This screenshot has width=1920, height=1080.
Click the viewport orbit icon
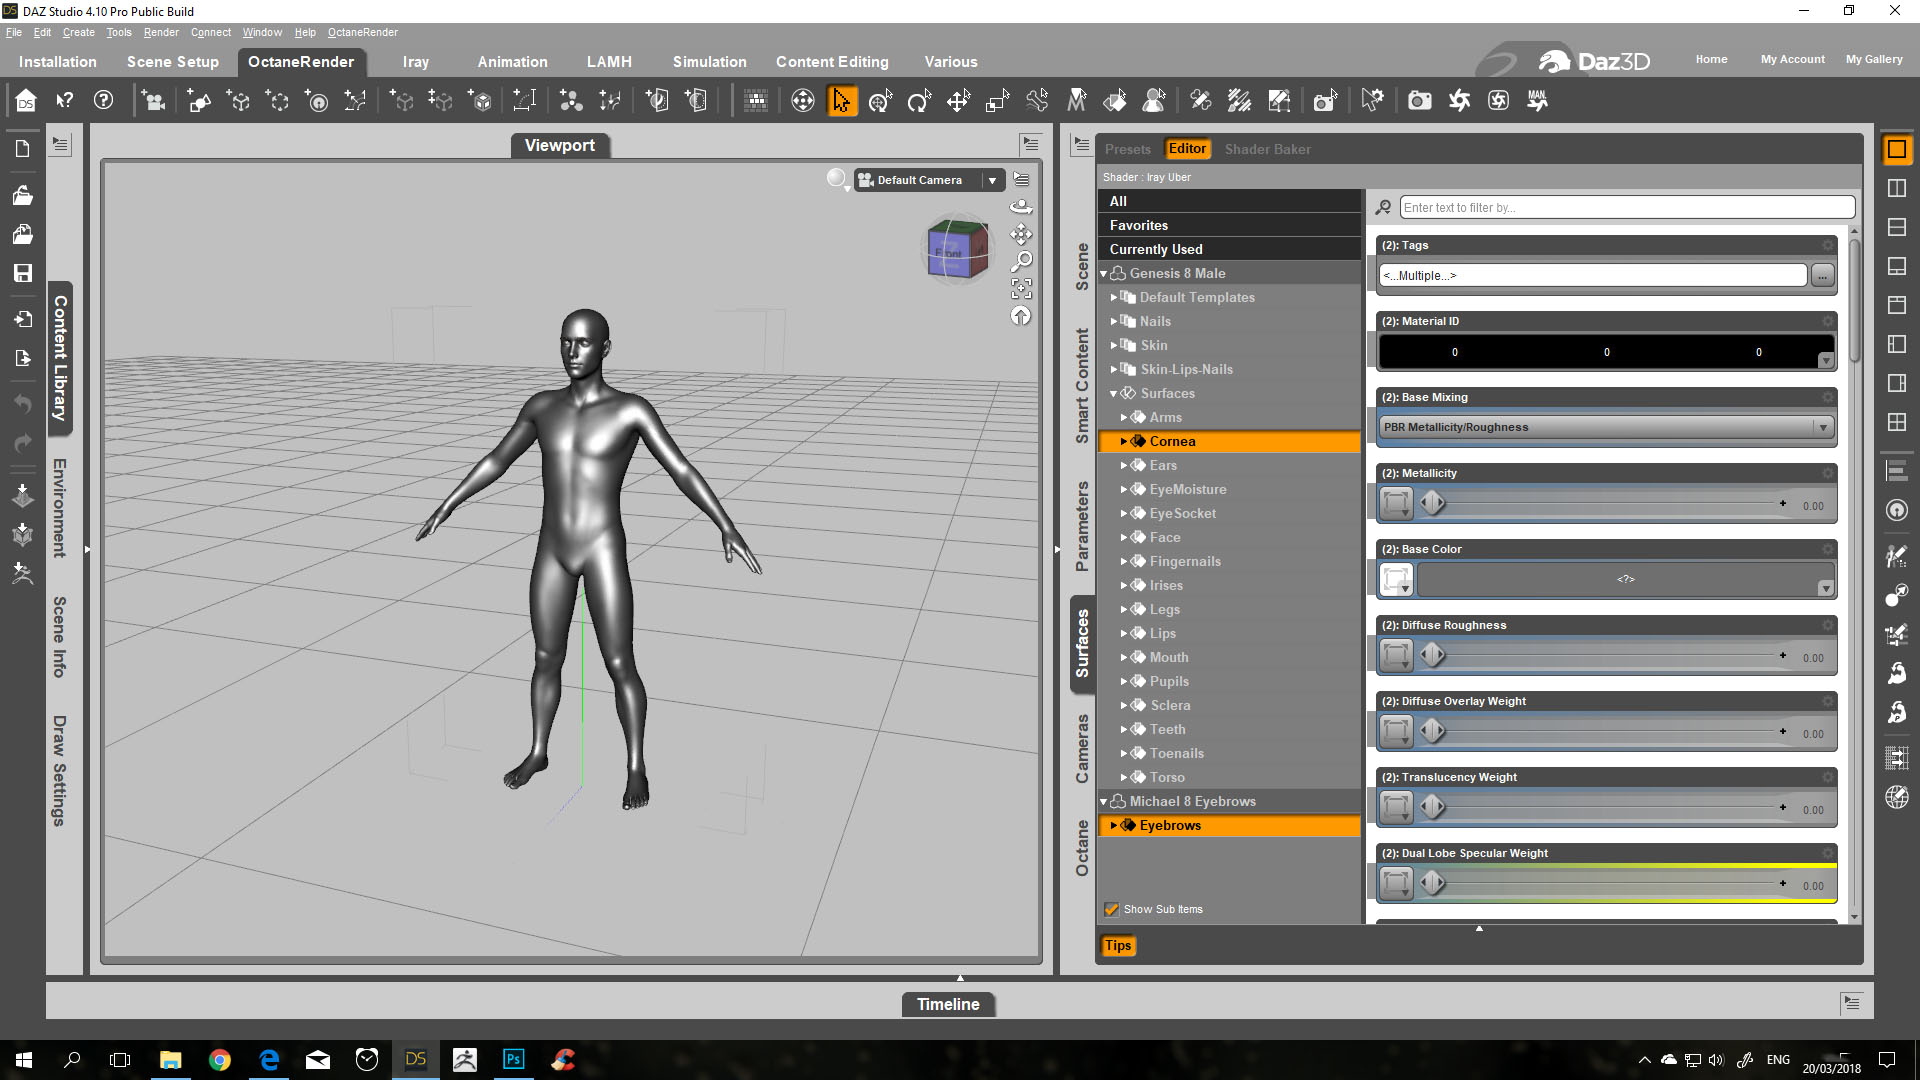tap(1021, 207)
